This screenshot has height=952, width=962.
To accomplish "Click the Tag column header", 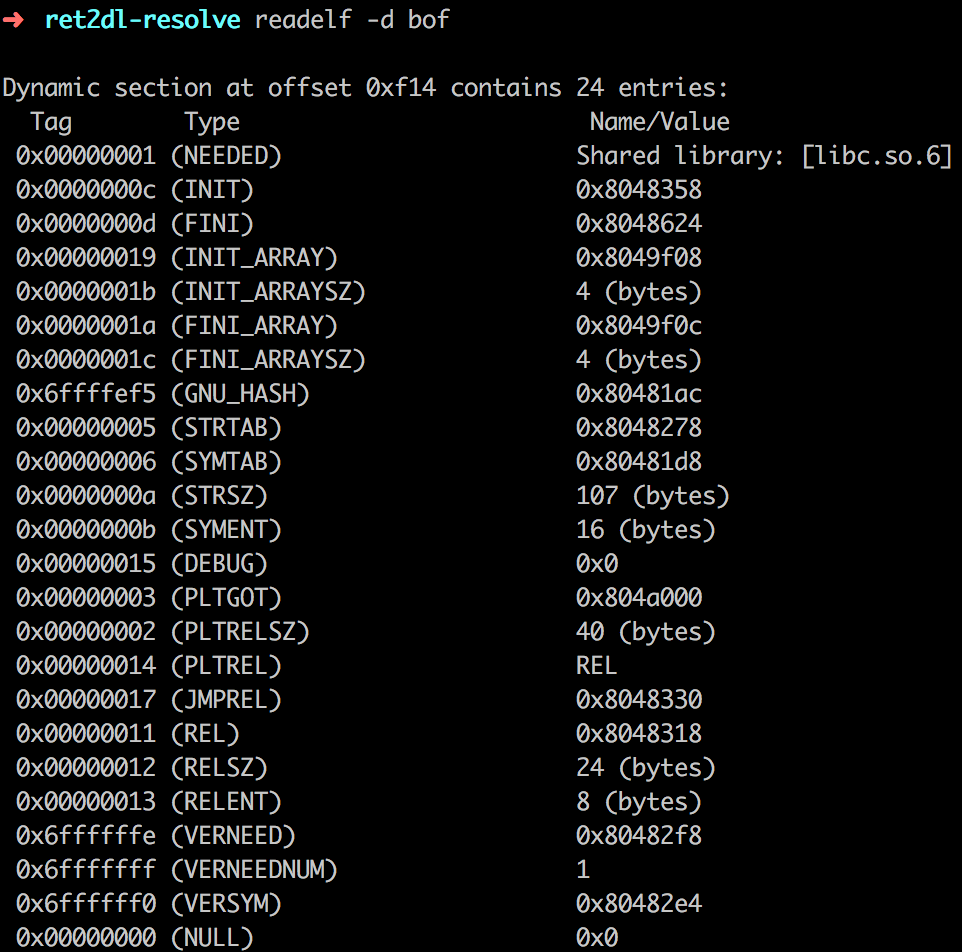I will [x=51, y=122].
